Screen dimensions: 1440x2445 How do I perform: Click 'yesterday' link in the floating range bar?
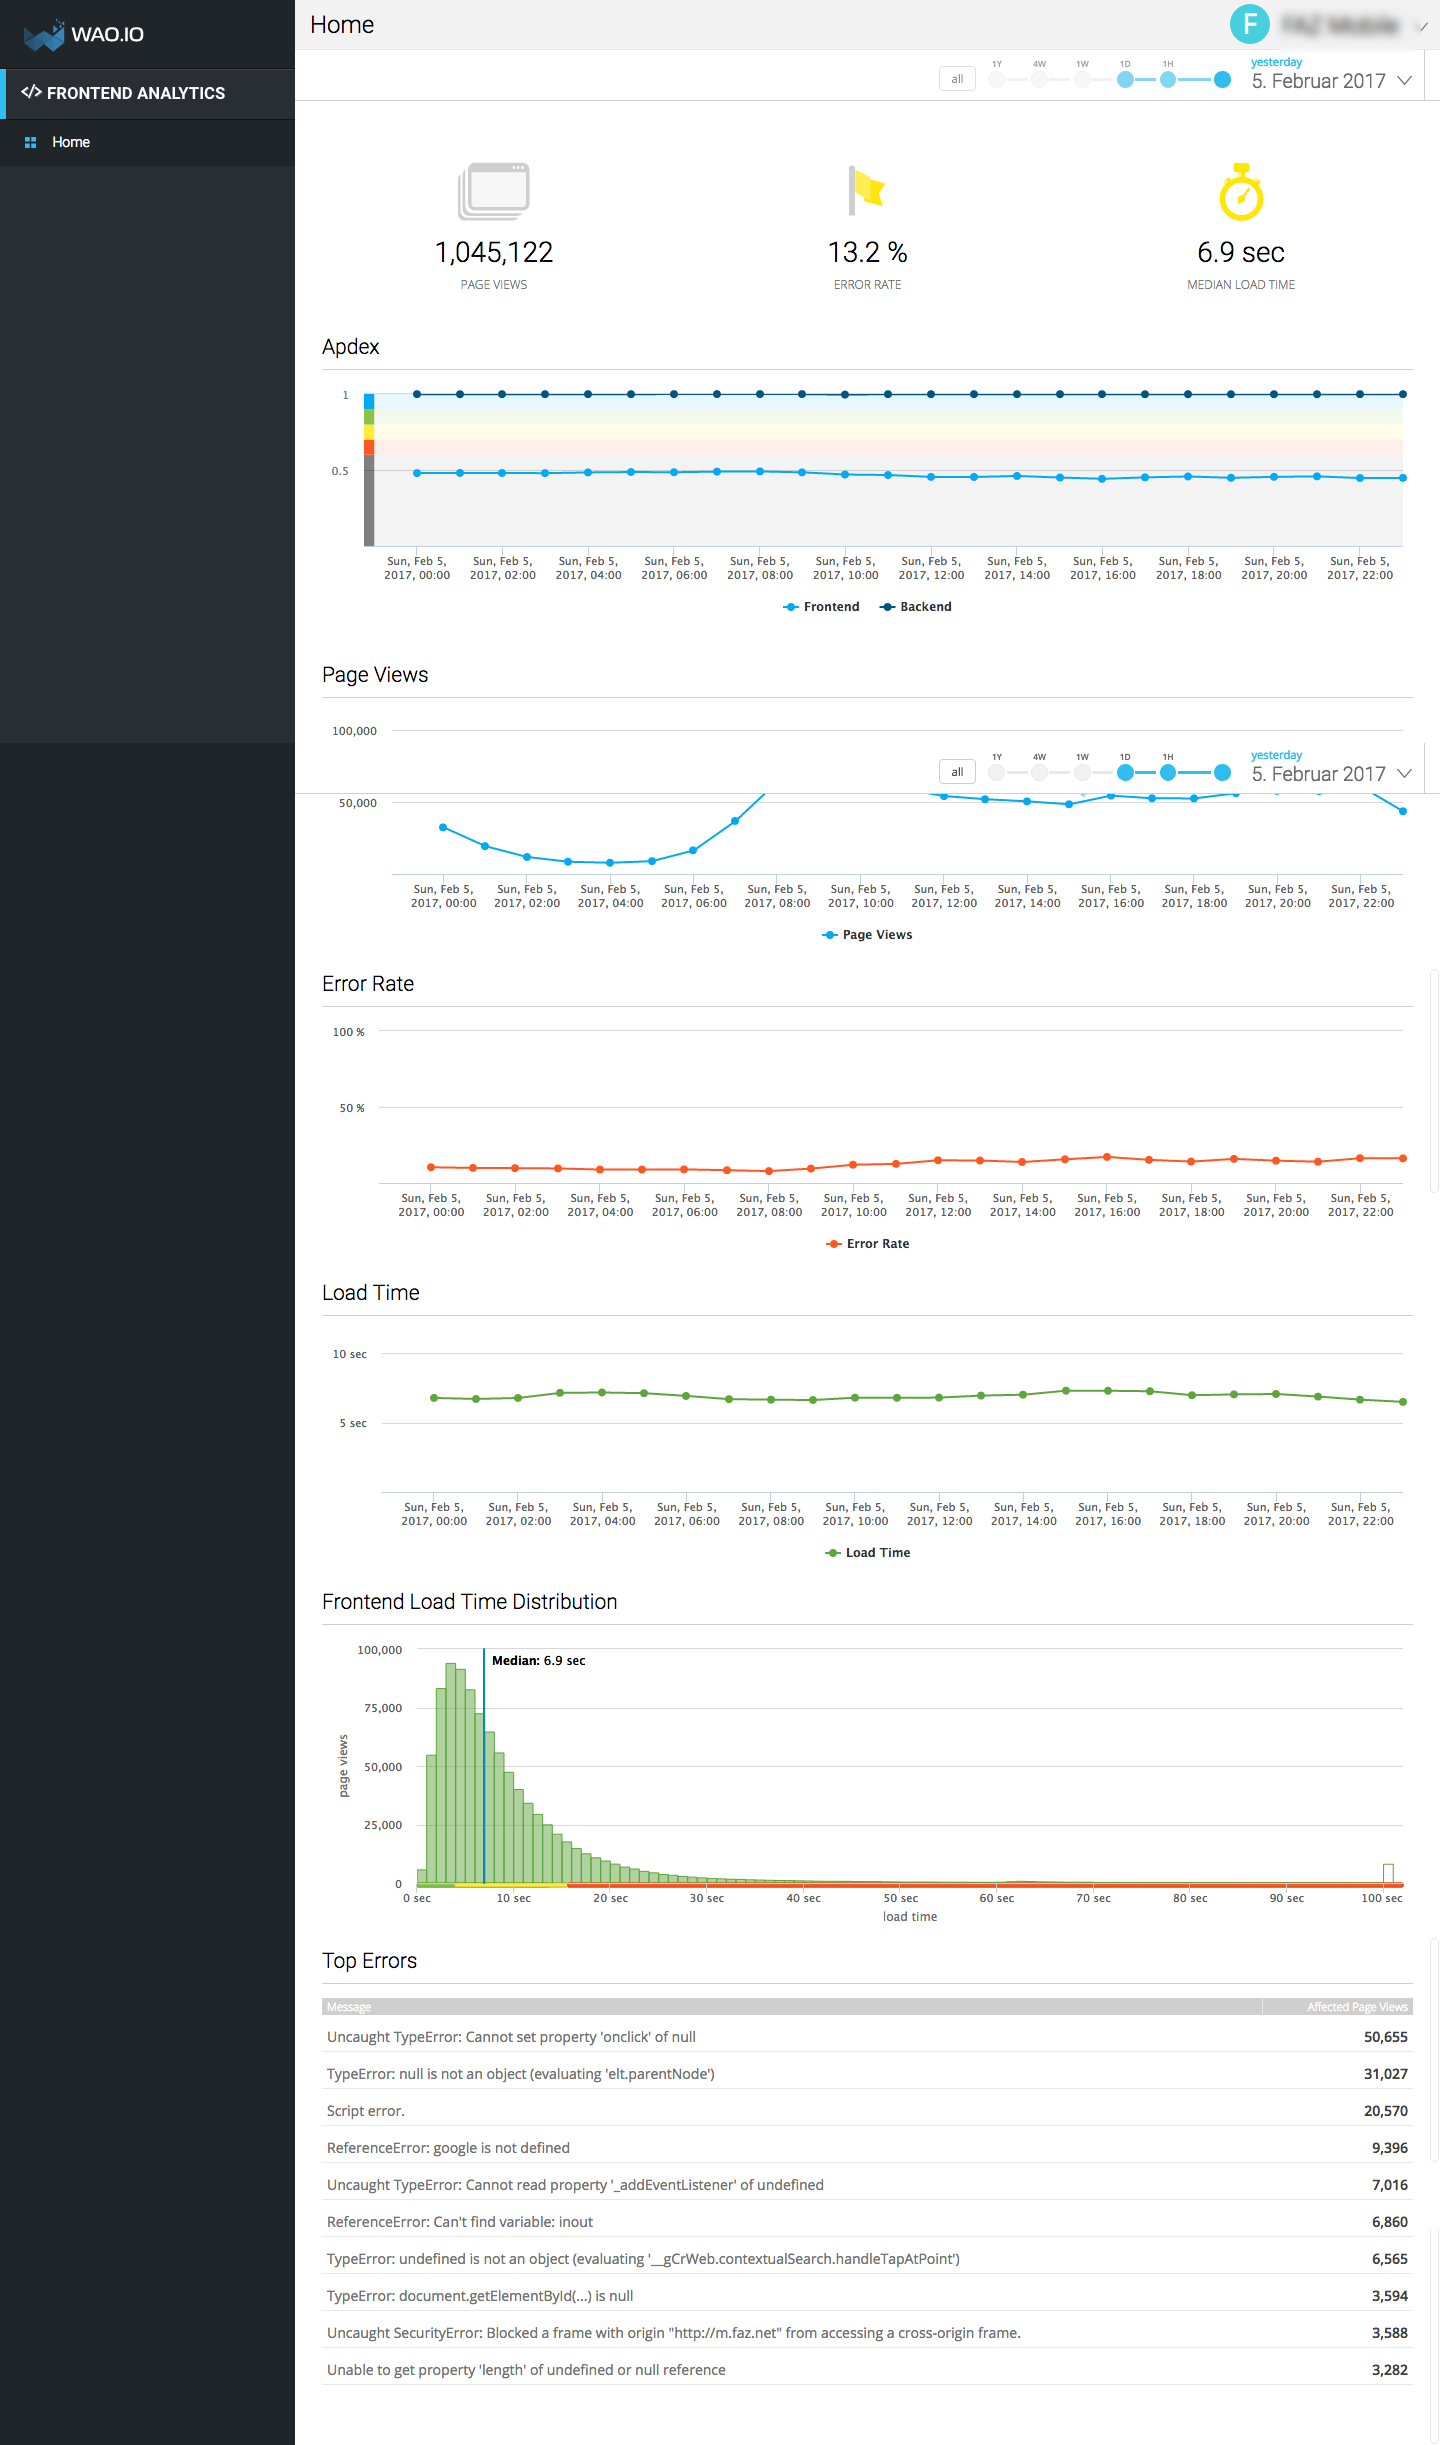[x=1276, y=755]
